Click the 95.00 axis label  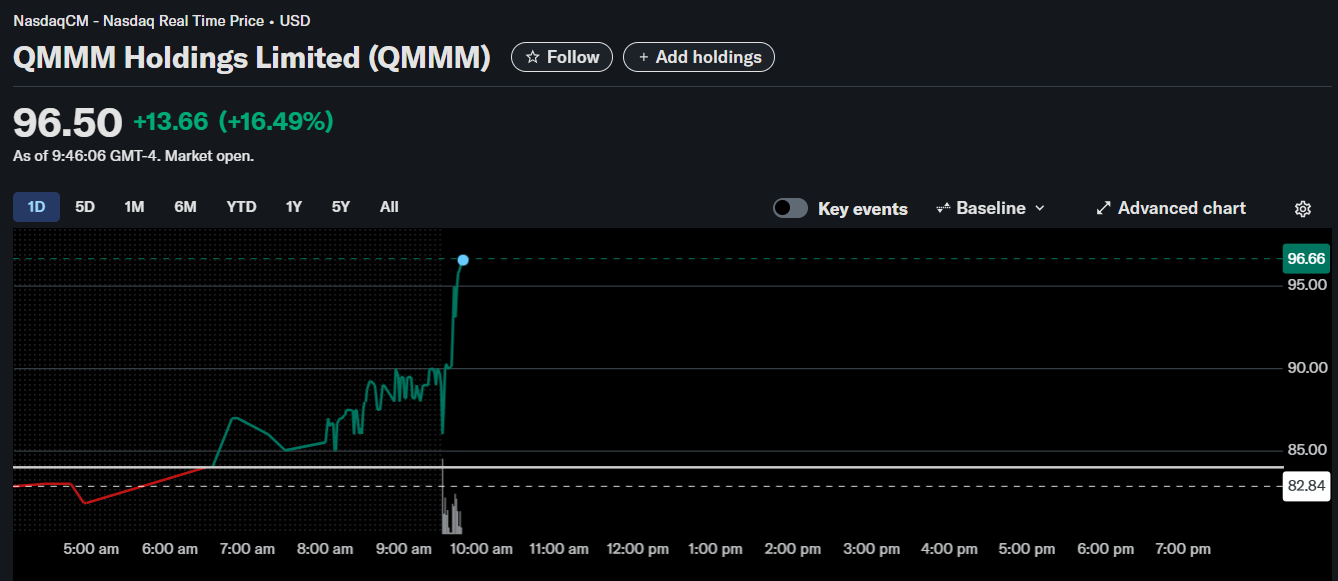(x=1306, y=286)
